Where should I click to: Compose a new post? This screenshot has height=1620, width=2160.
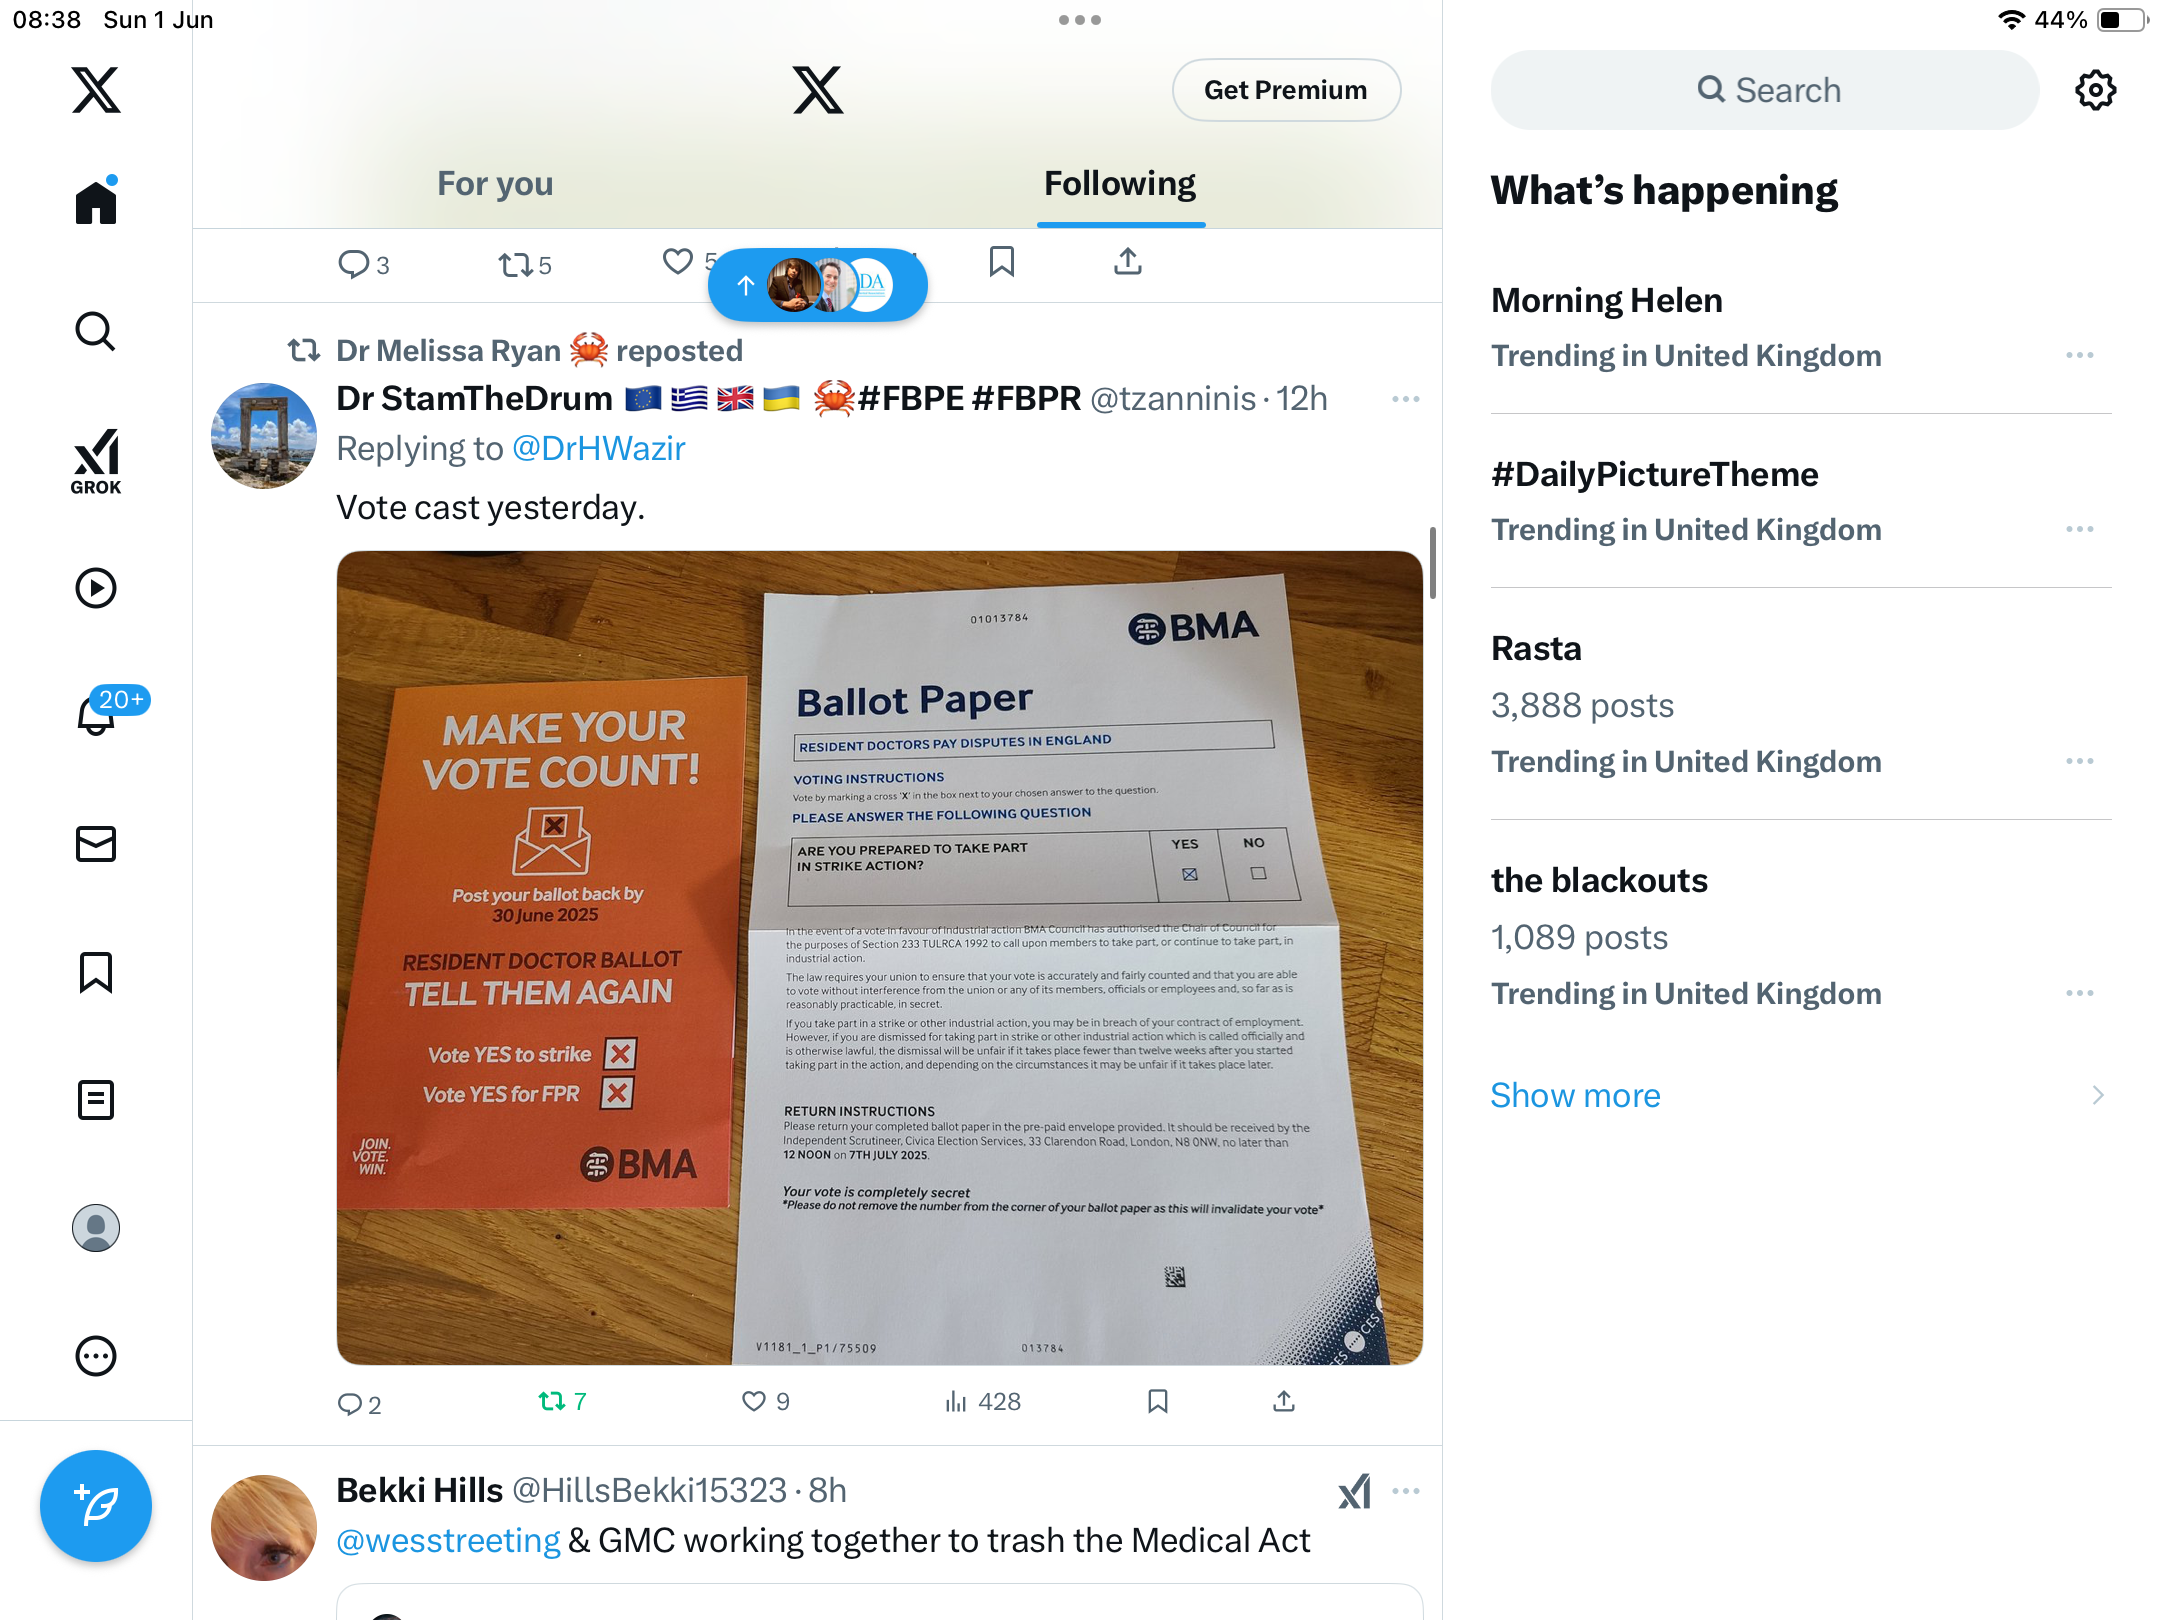point(96,1505)
